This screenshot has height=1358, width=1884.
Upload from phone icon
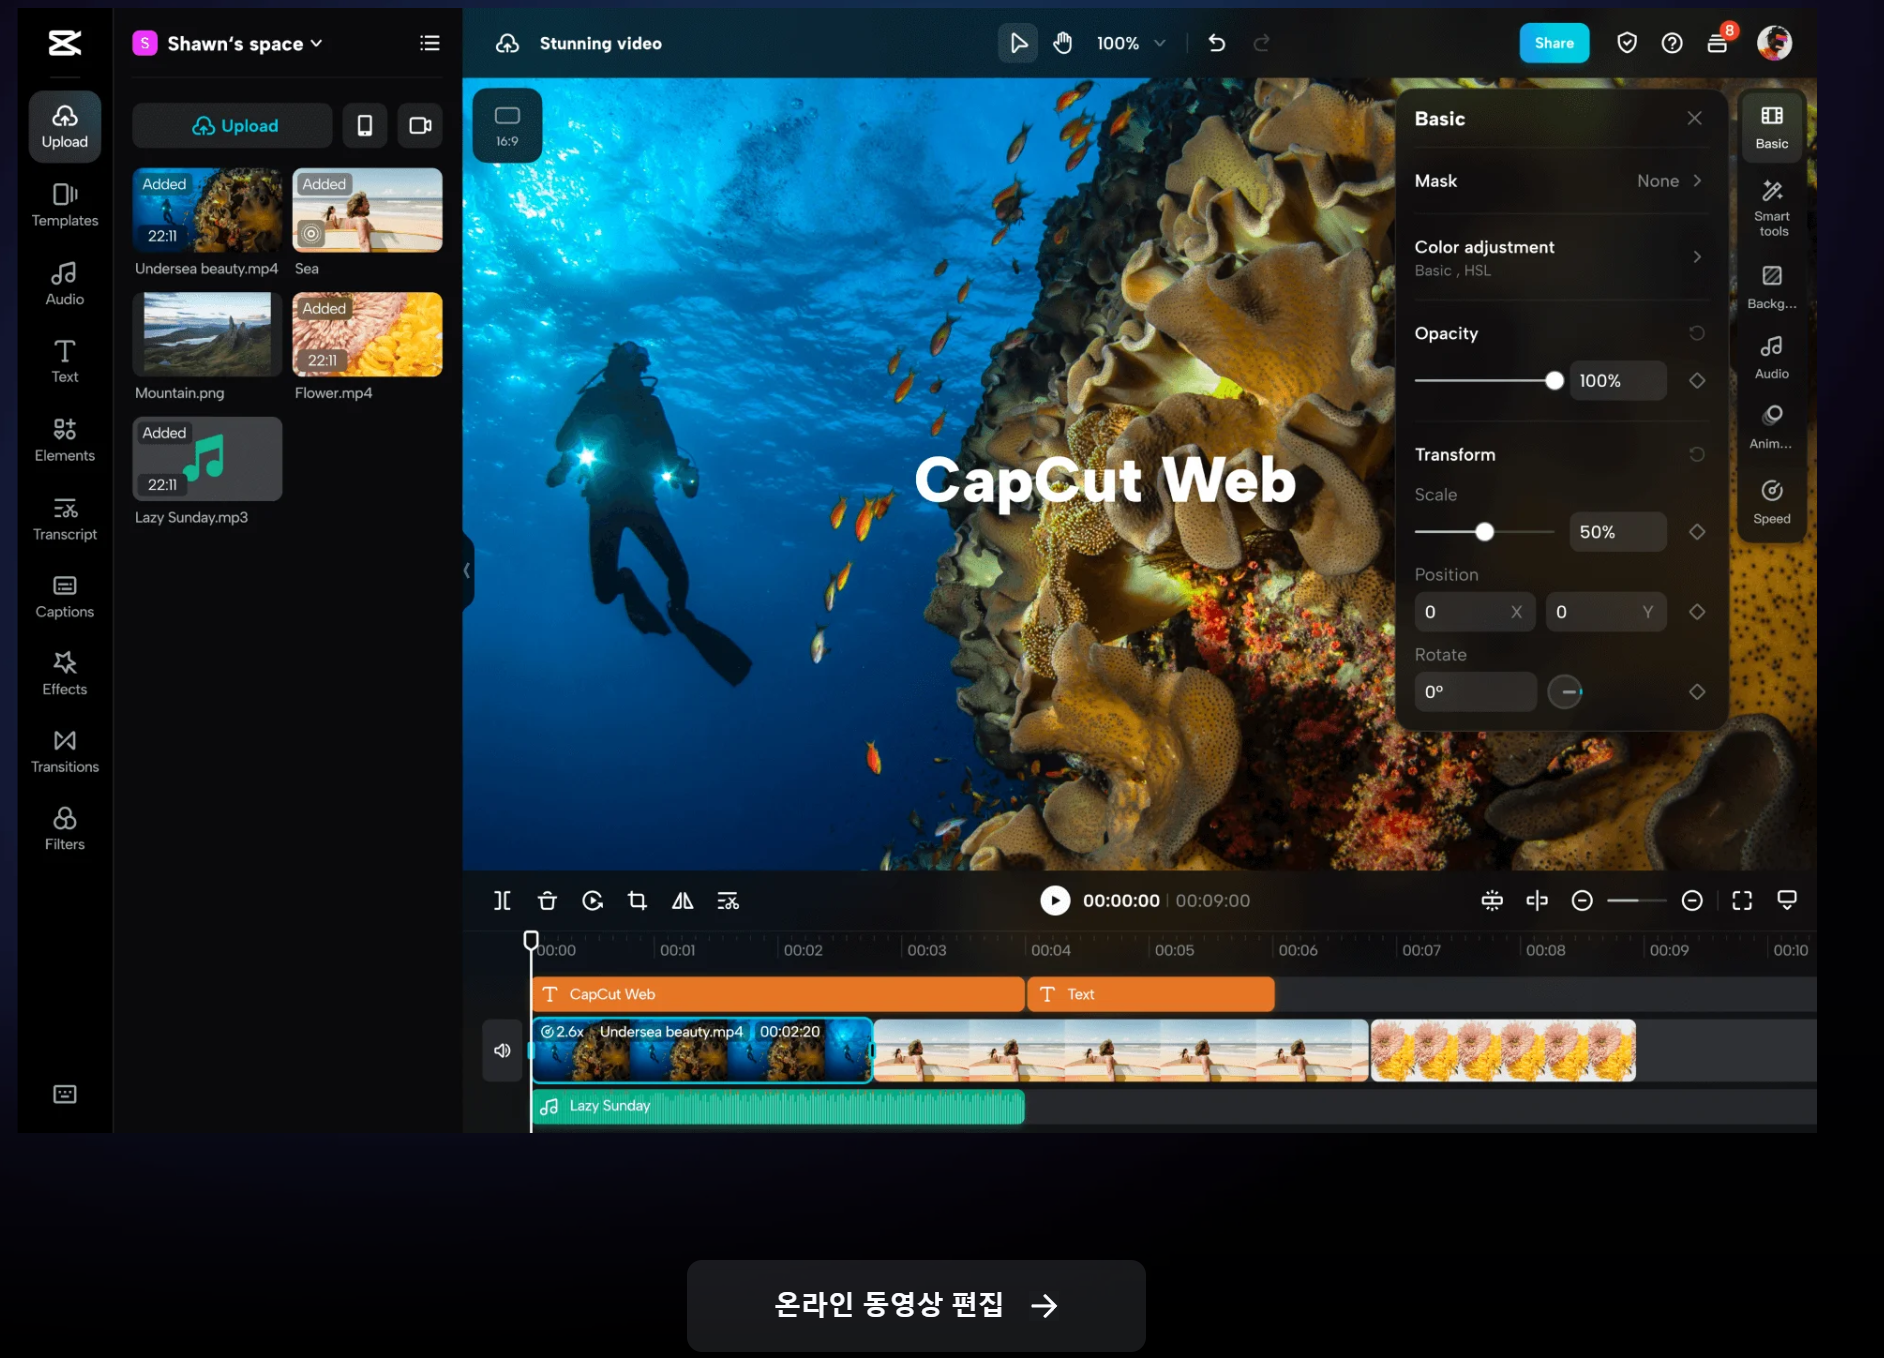coord(365,125)
